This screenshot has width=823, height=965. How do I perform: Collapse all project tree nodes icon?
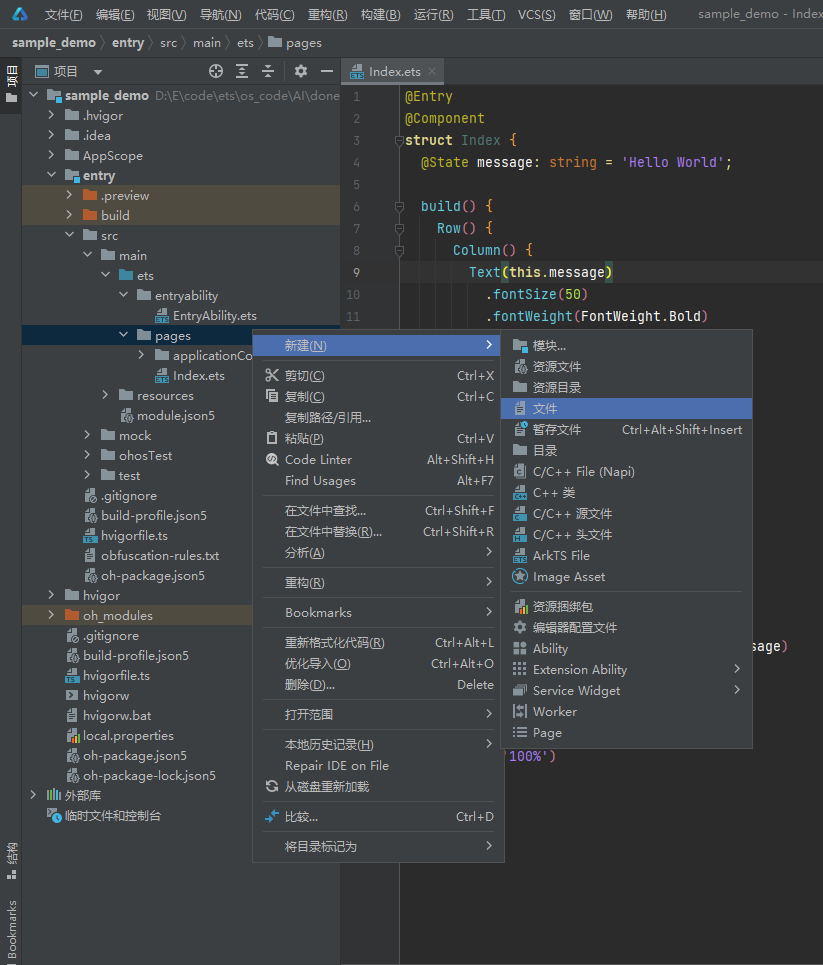pyautogui.click(x=268, y=71)
